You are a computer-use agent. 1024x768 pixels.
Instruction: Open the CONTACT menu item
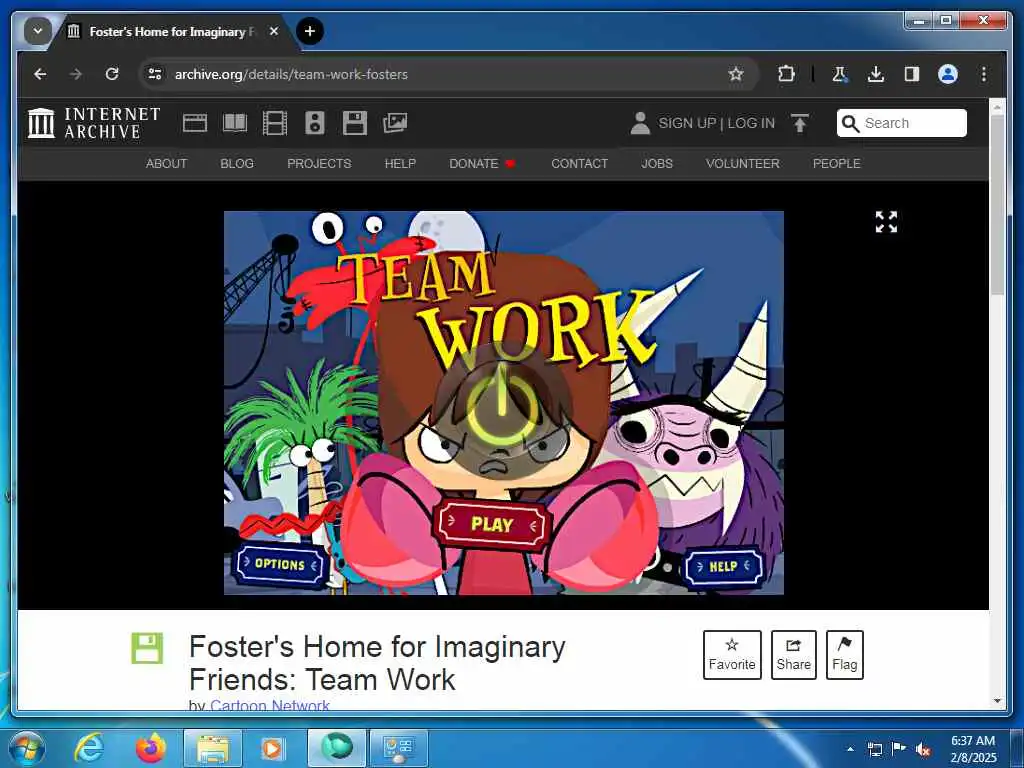[x=579, y=163]
